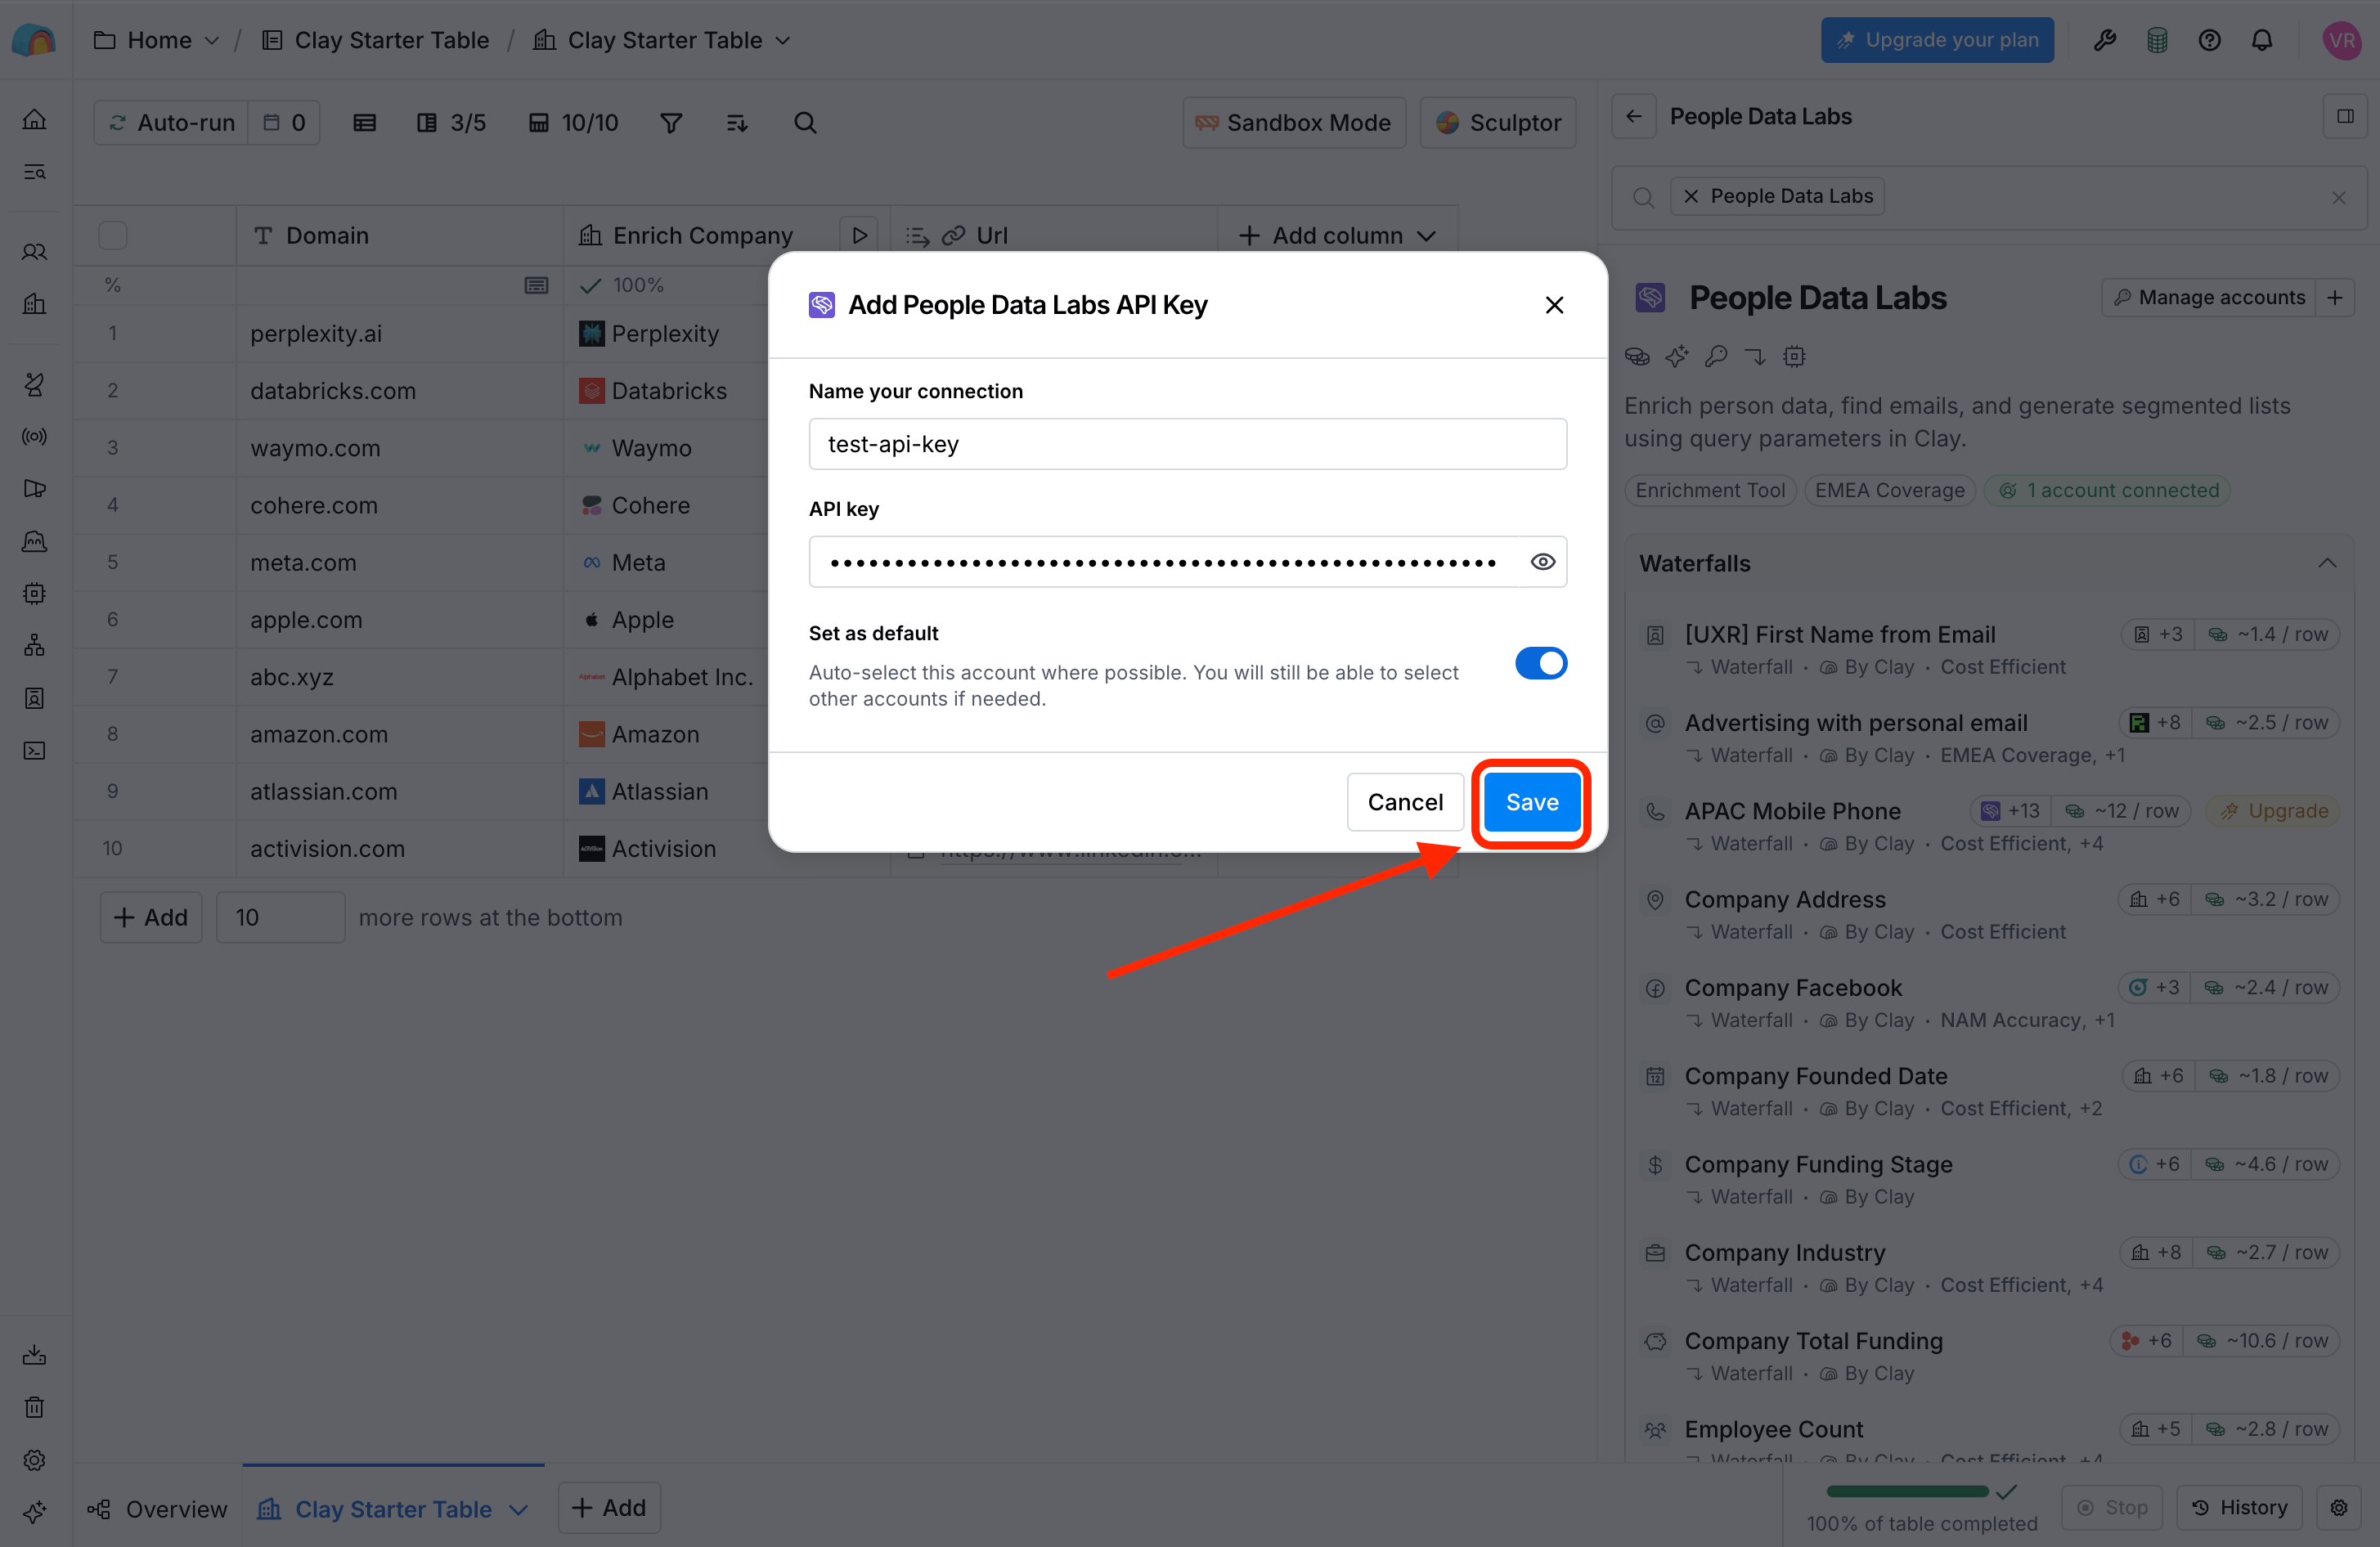Open run settings gear icon

click(2339, 1508)
